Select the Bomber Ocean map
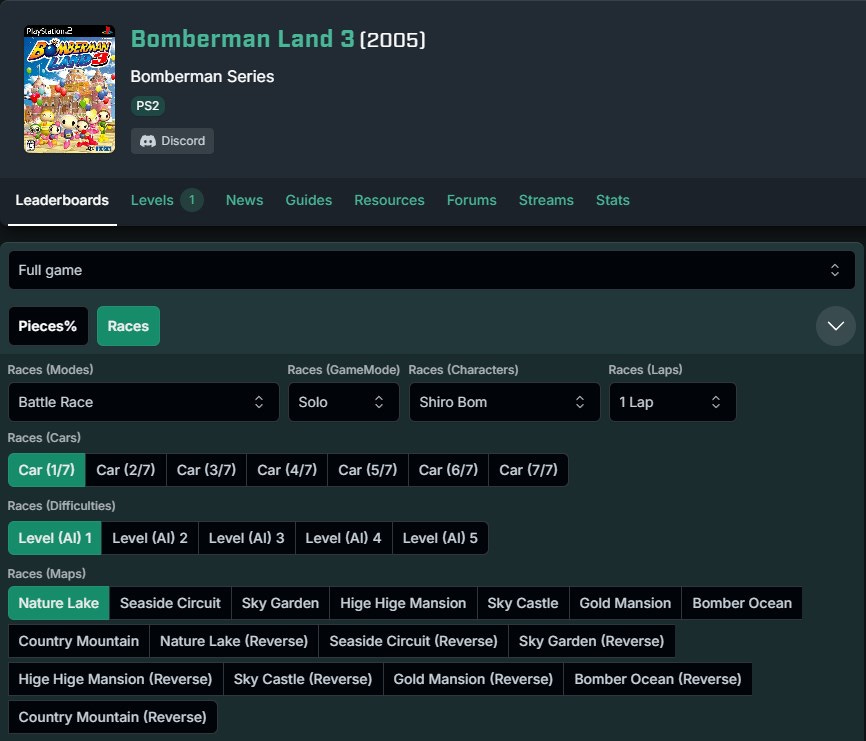 click(742, 603)
